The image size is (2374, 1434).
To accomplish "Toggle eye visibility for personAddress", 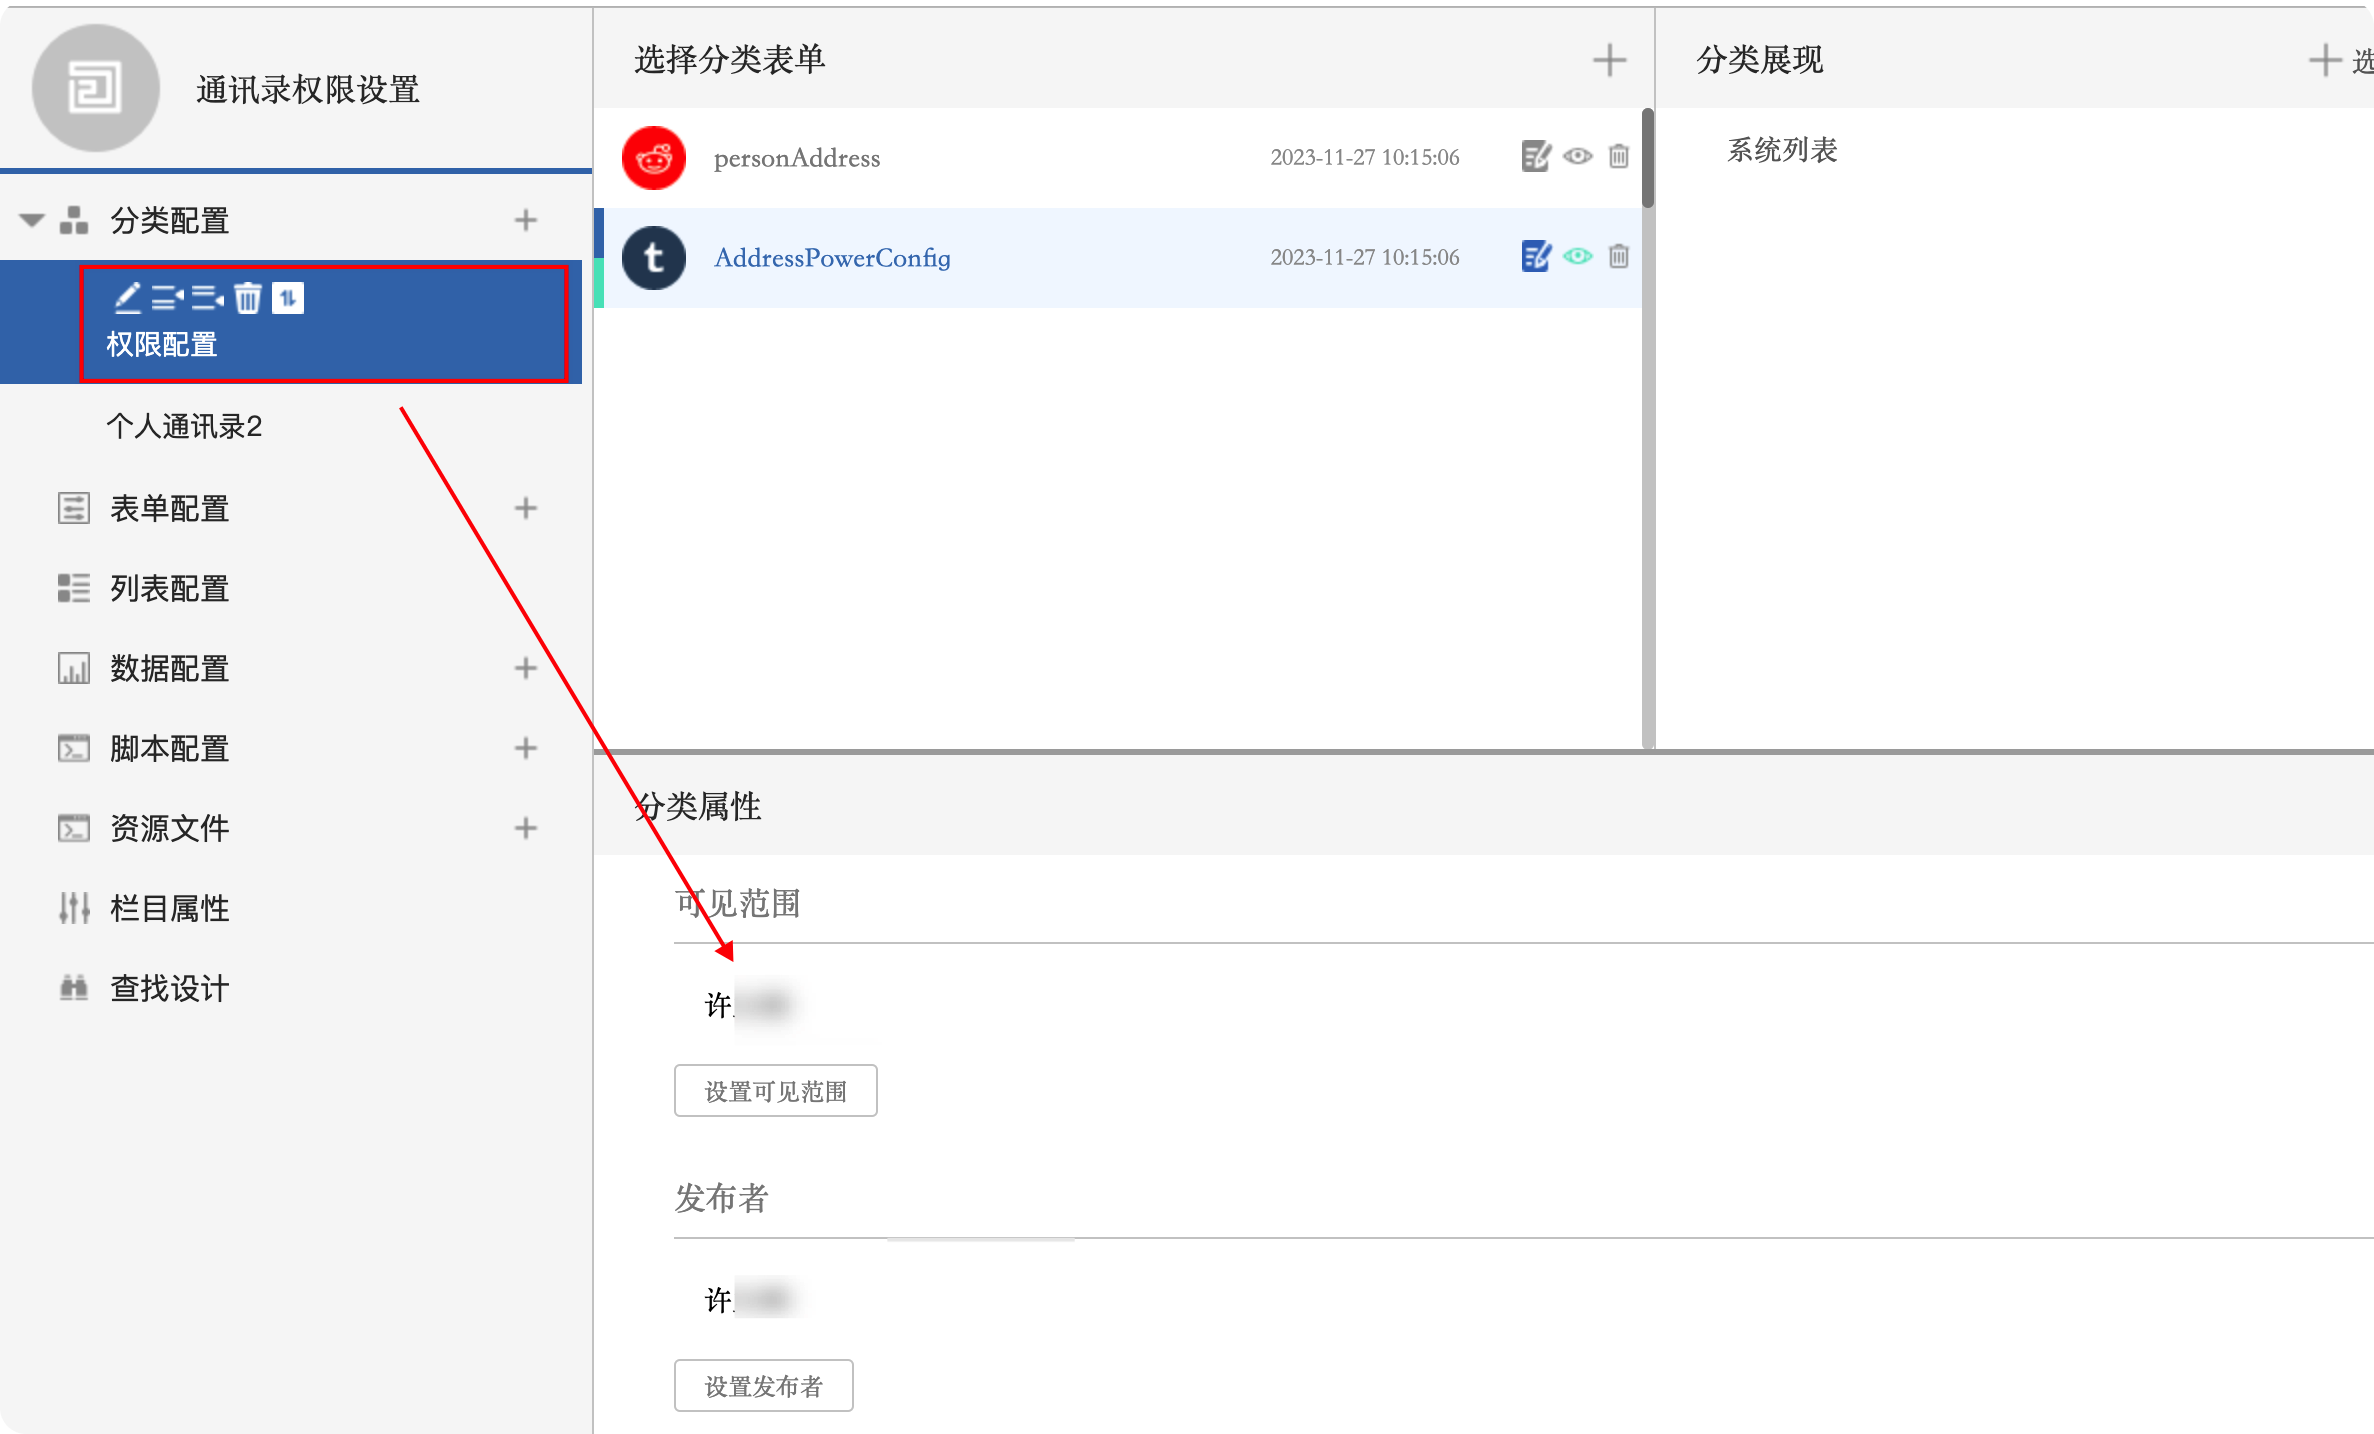I will 1577,157.
